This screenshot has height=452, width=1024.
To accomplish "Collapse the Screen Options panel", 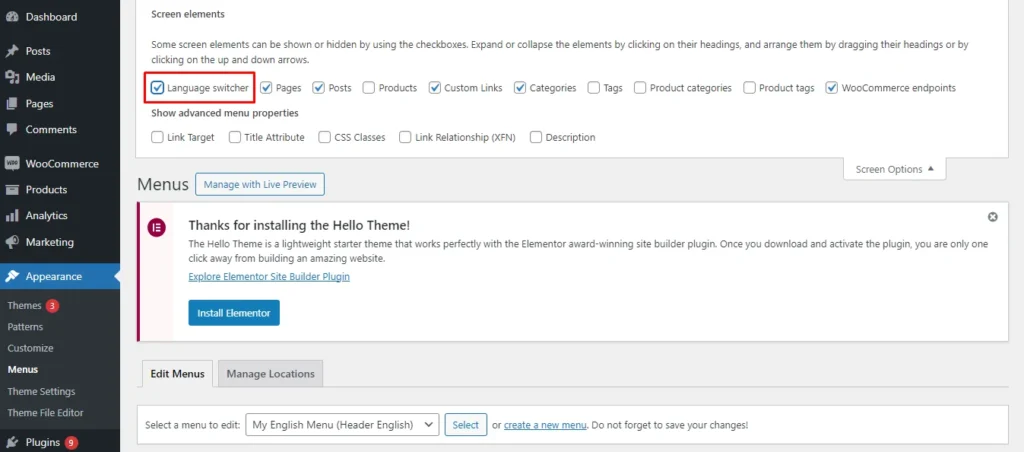I will tap(894, 169).
